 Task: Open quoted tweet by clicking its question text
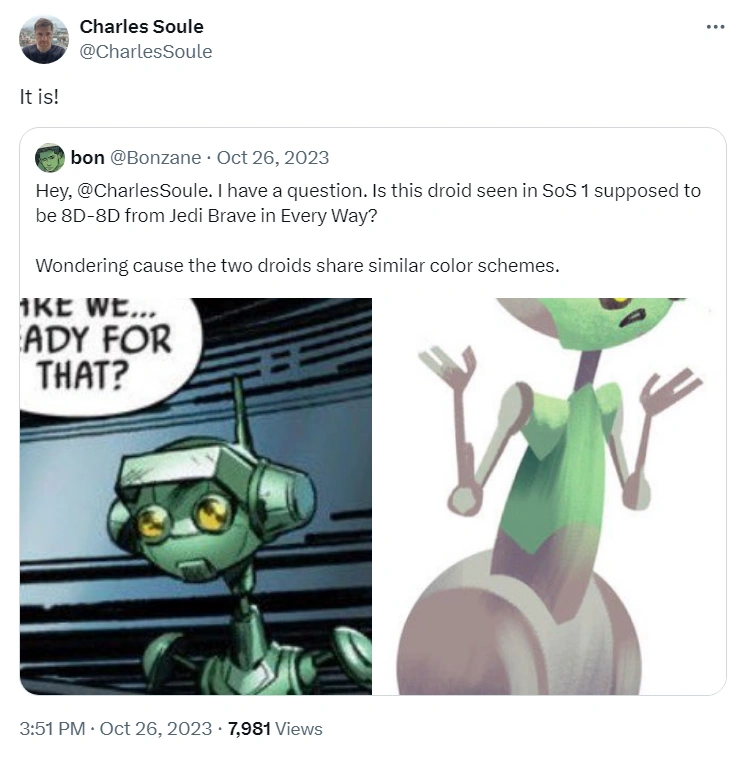click(368, 203)
